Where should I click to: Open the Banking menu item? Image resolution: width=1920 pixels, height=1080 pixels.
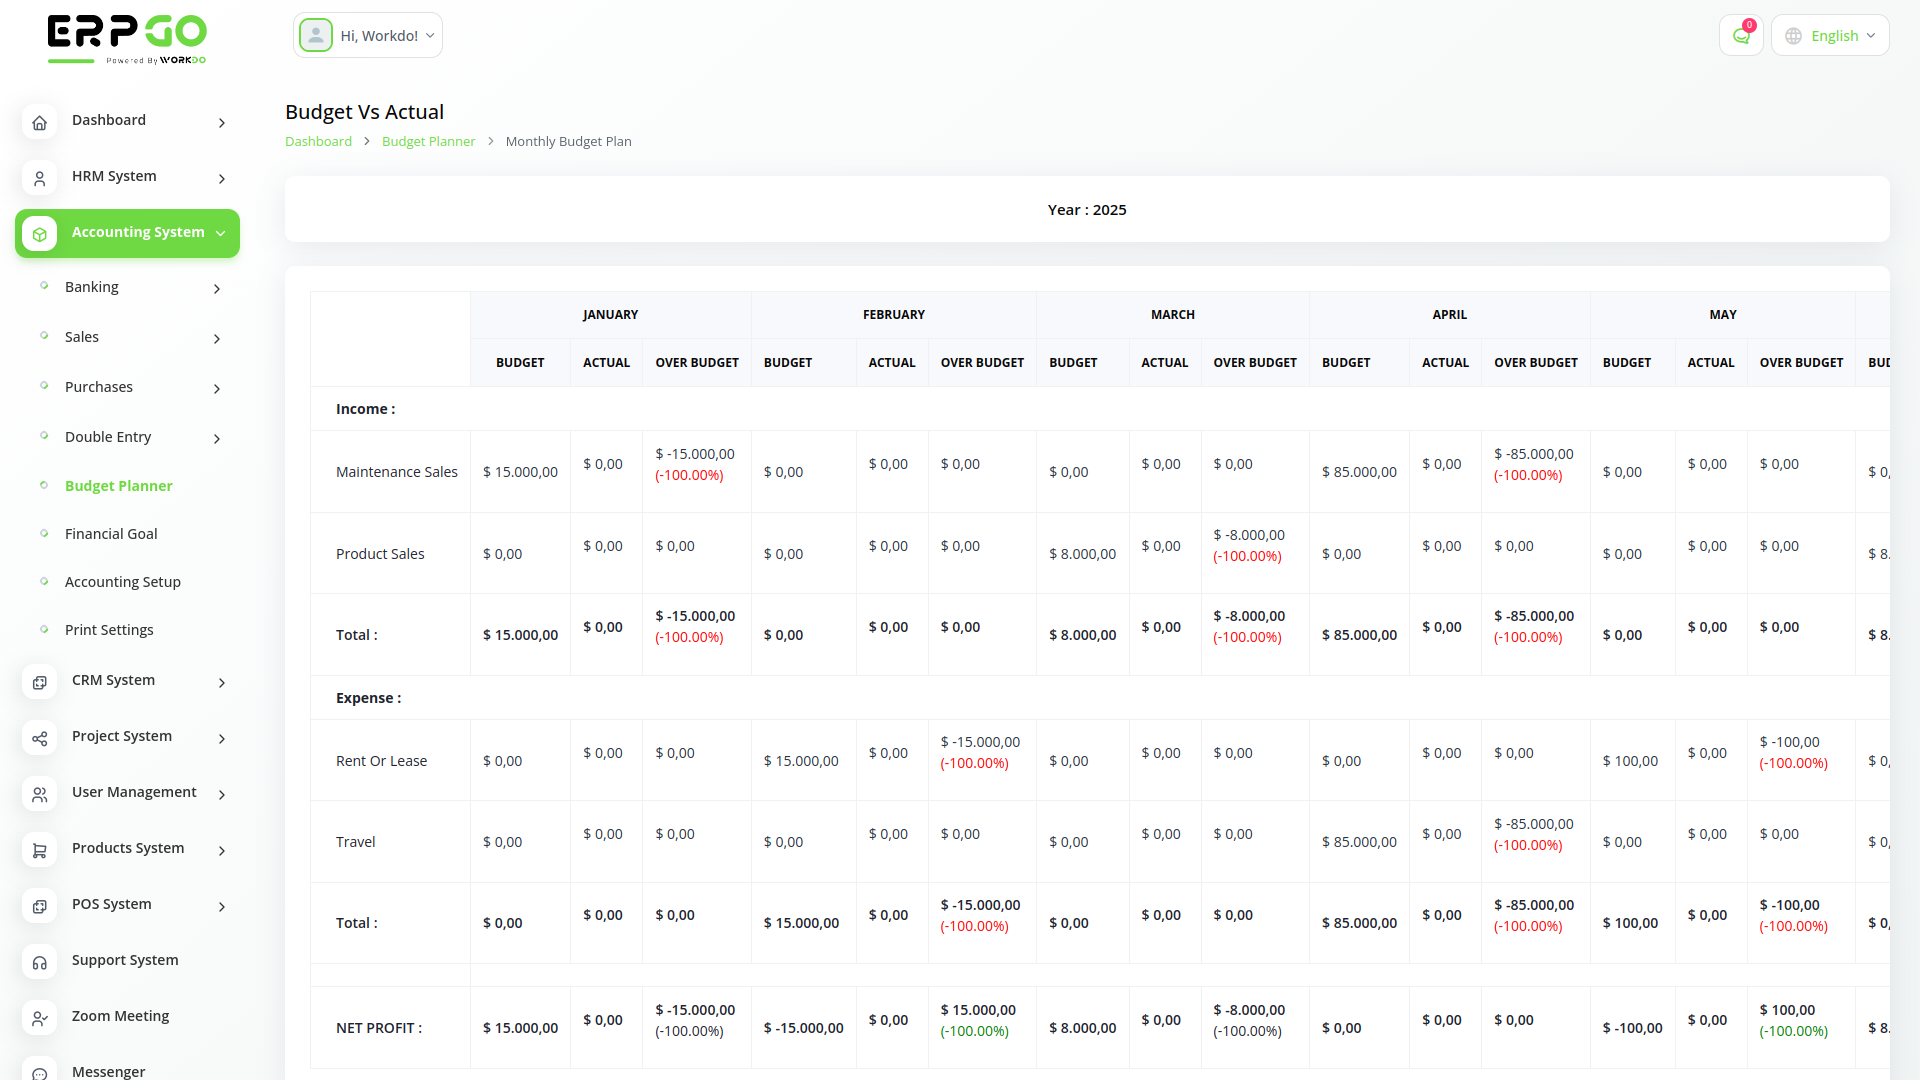coord(92,287)
